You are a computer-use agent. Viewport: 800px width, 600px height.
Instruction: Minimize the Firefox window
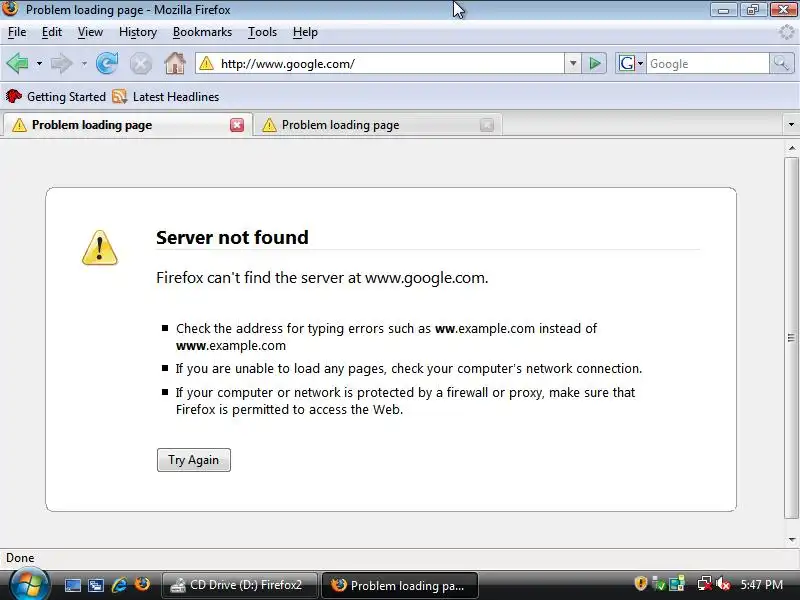[x=723, y=10]
